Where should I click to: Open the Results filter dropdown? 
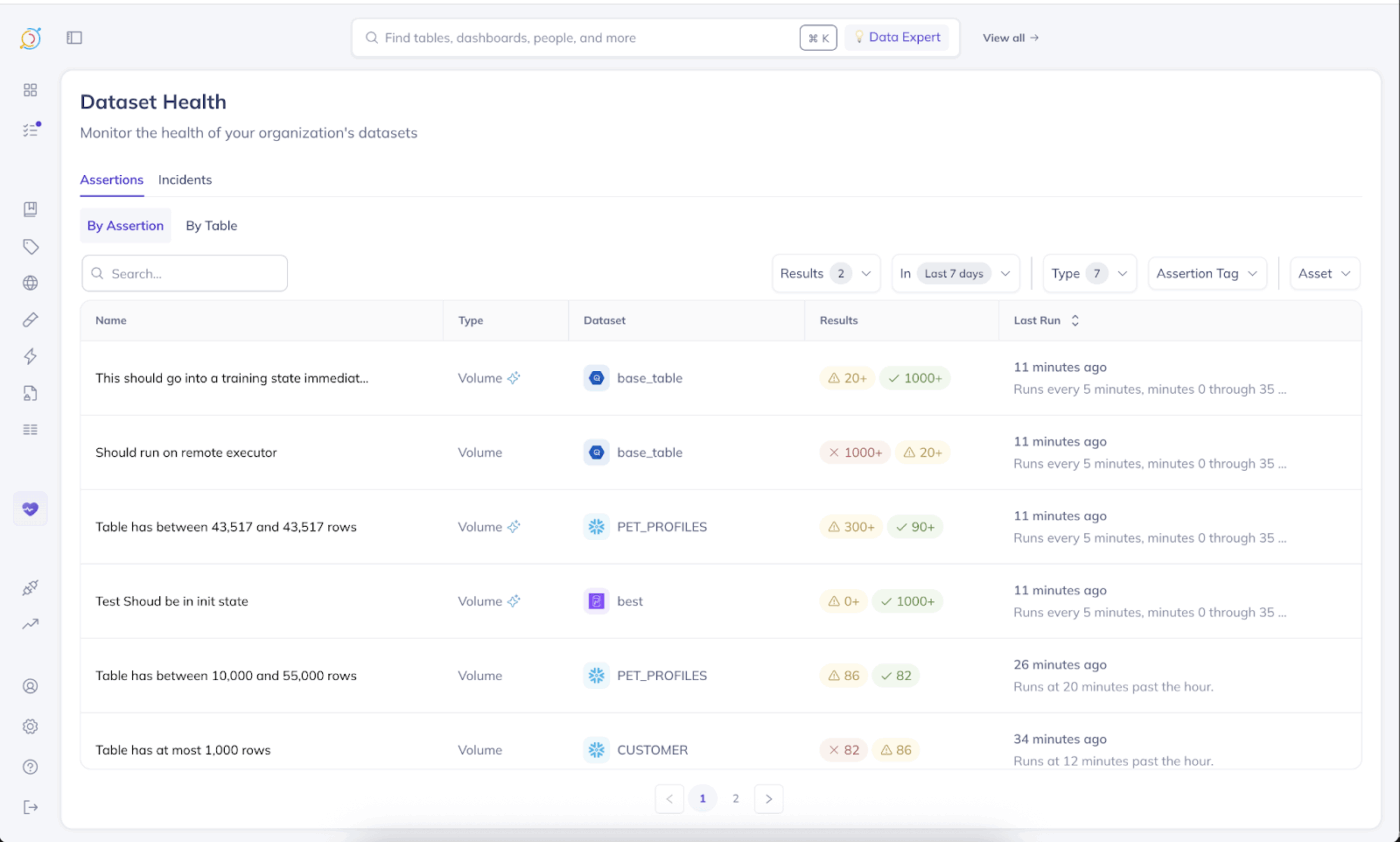[825, 272]
